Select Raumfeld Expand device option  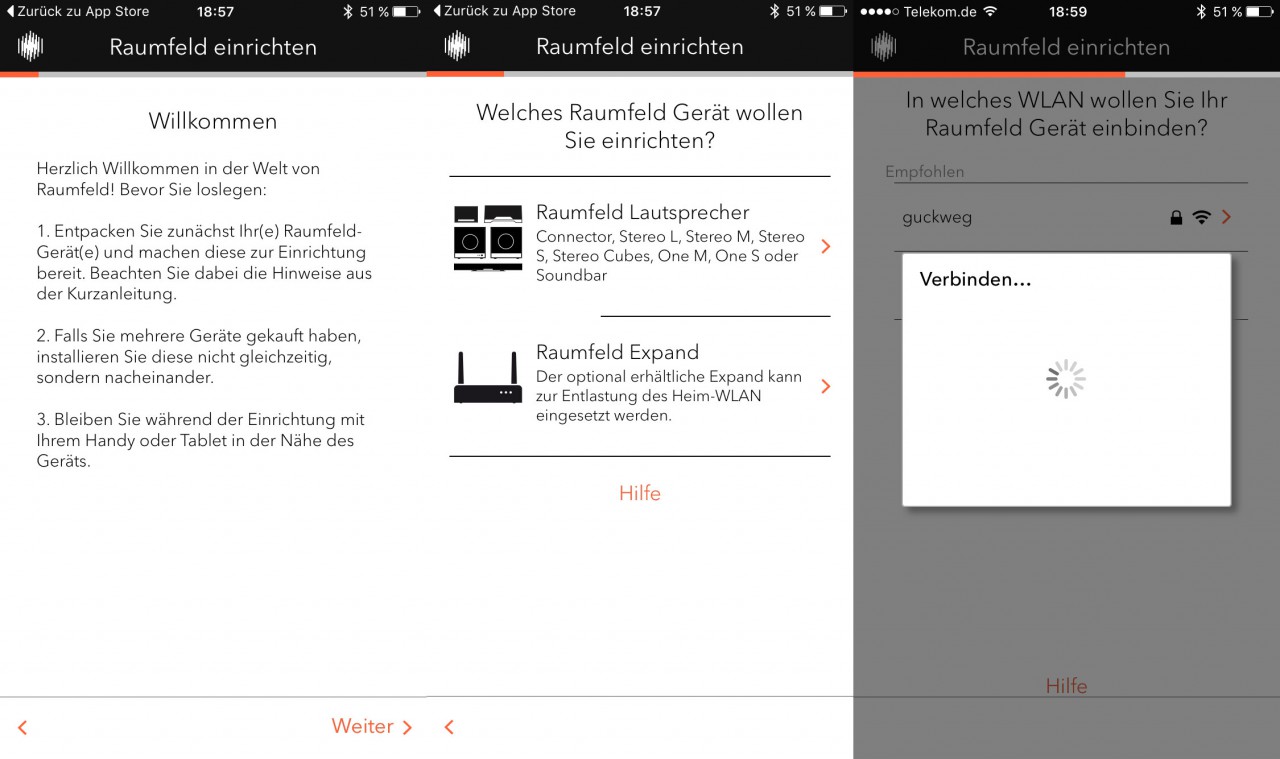pos(640,387)
